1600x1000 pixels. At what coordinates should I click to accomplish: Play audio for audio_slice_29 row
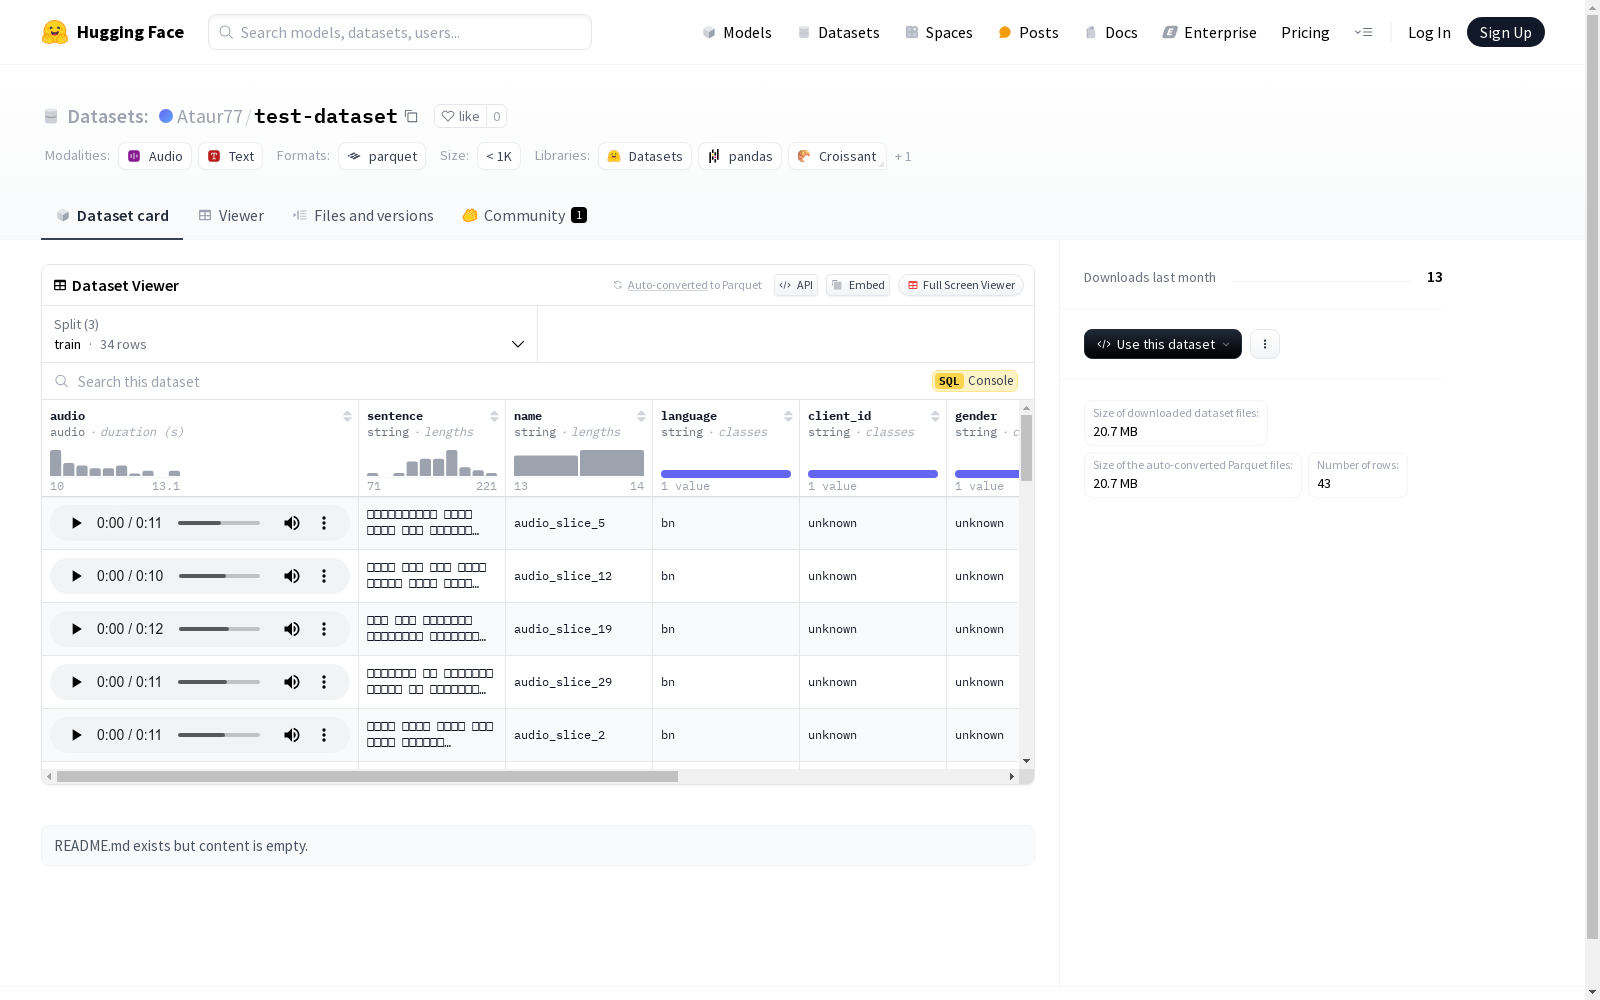point(77,682)
